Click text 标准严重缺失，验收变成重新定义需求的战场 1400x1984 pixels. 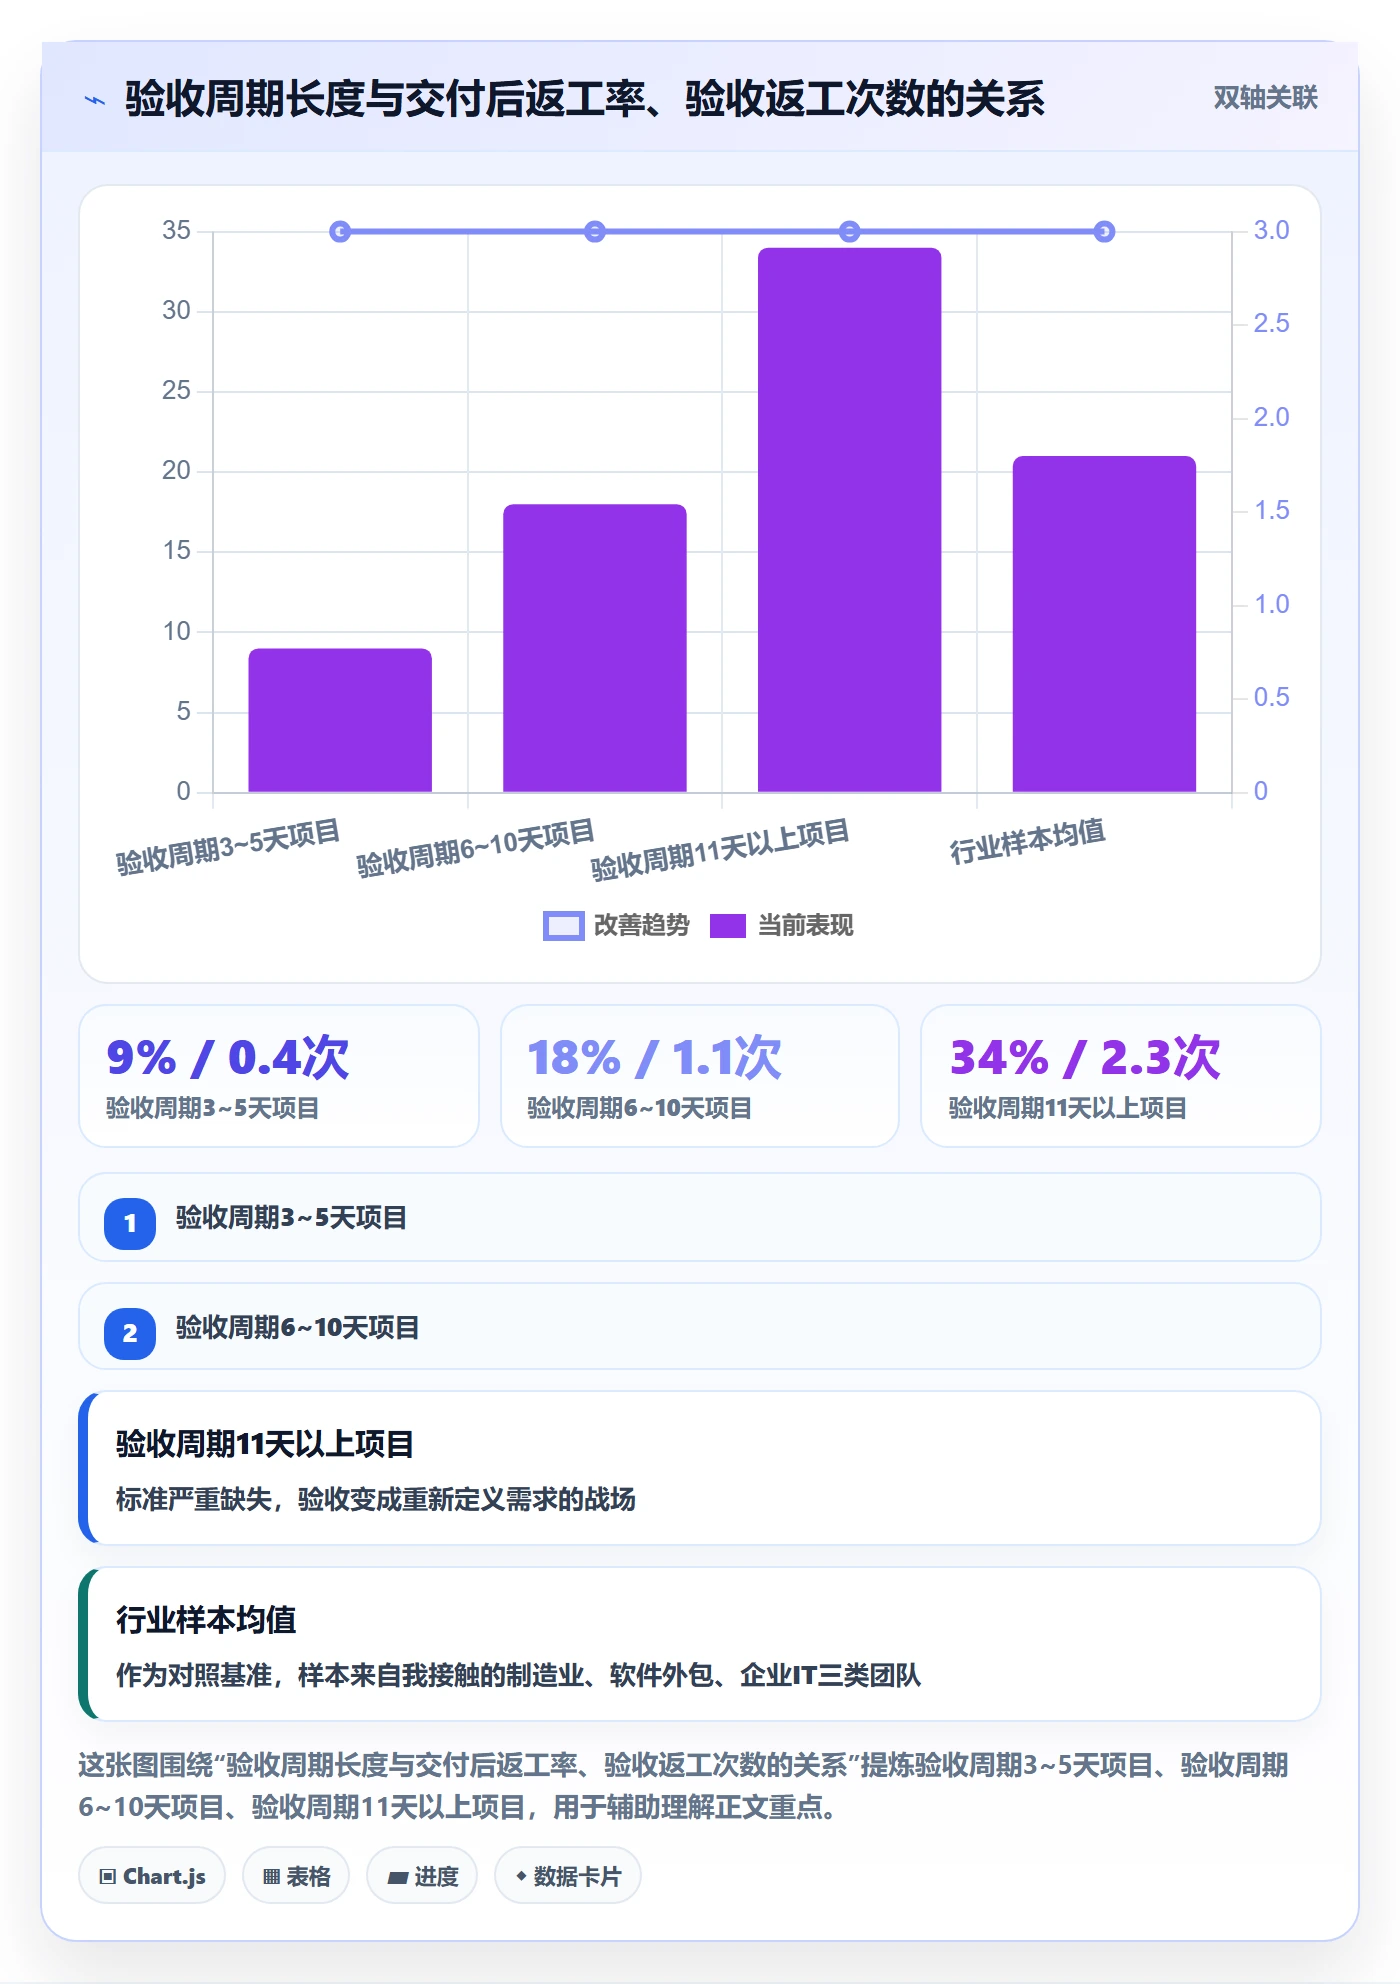(x=376, y=1499)
